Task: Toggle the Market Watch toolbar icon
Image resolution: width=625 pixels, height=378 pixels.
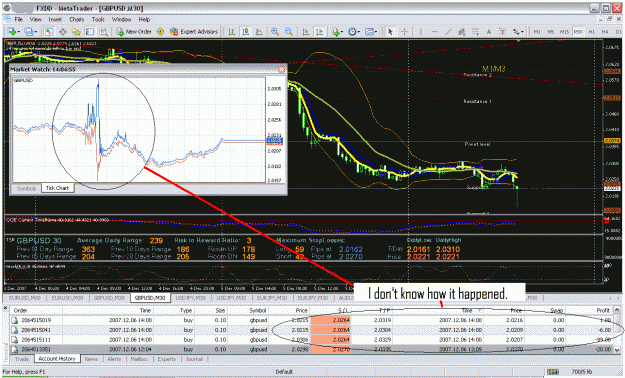Action: coord(49,32)
